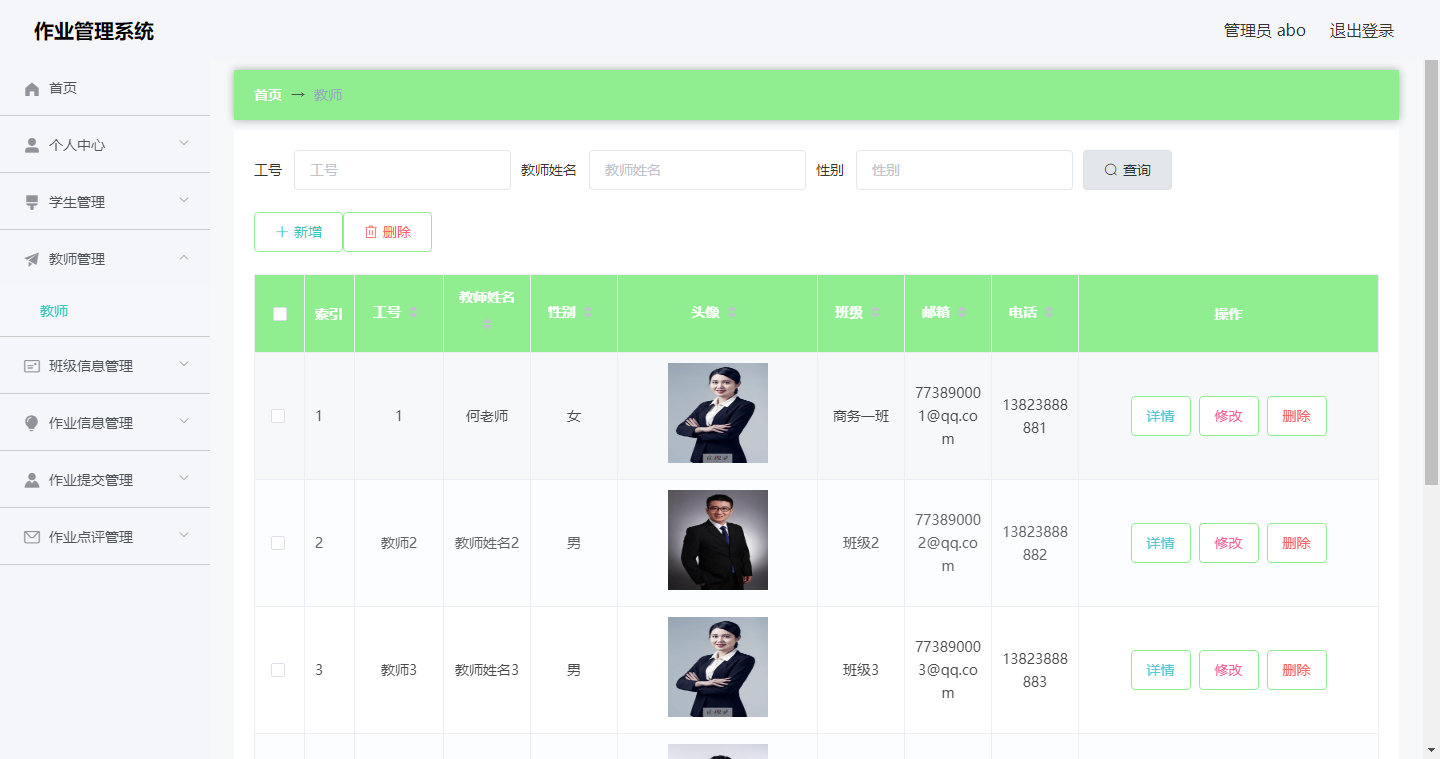Click the 管理员 abo user label
This screenshot has width=1440, height=759.
[1265, 31]
